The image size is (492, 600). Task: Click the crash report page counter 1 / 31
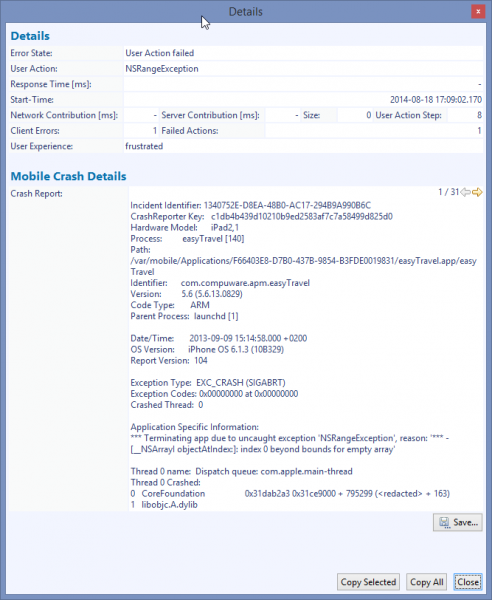tap(448, 192)
